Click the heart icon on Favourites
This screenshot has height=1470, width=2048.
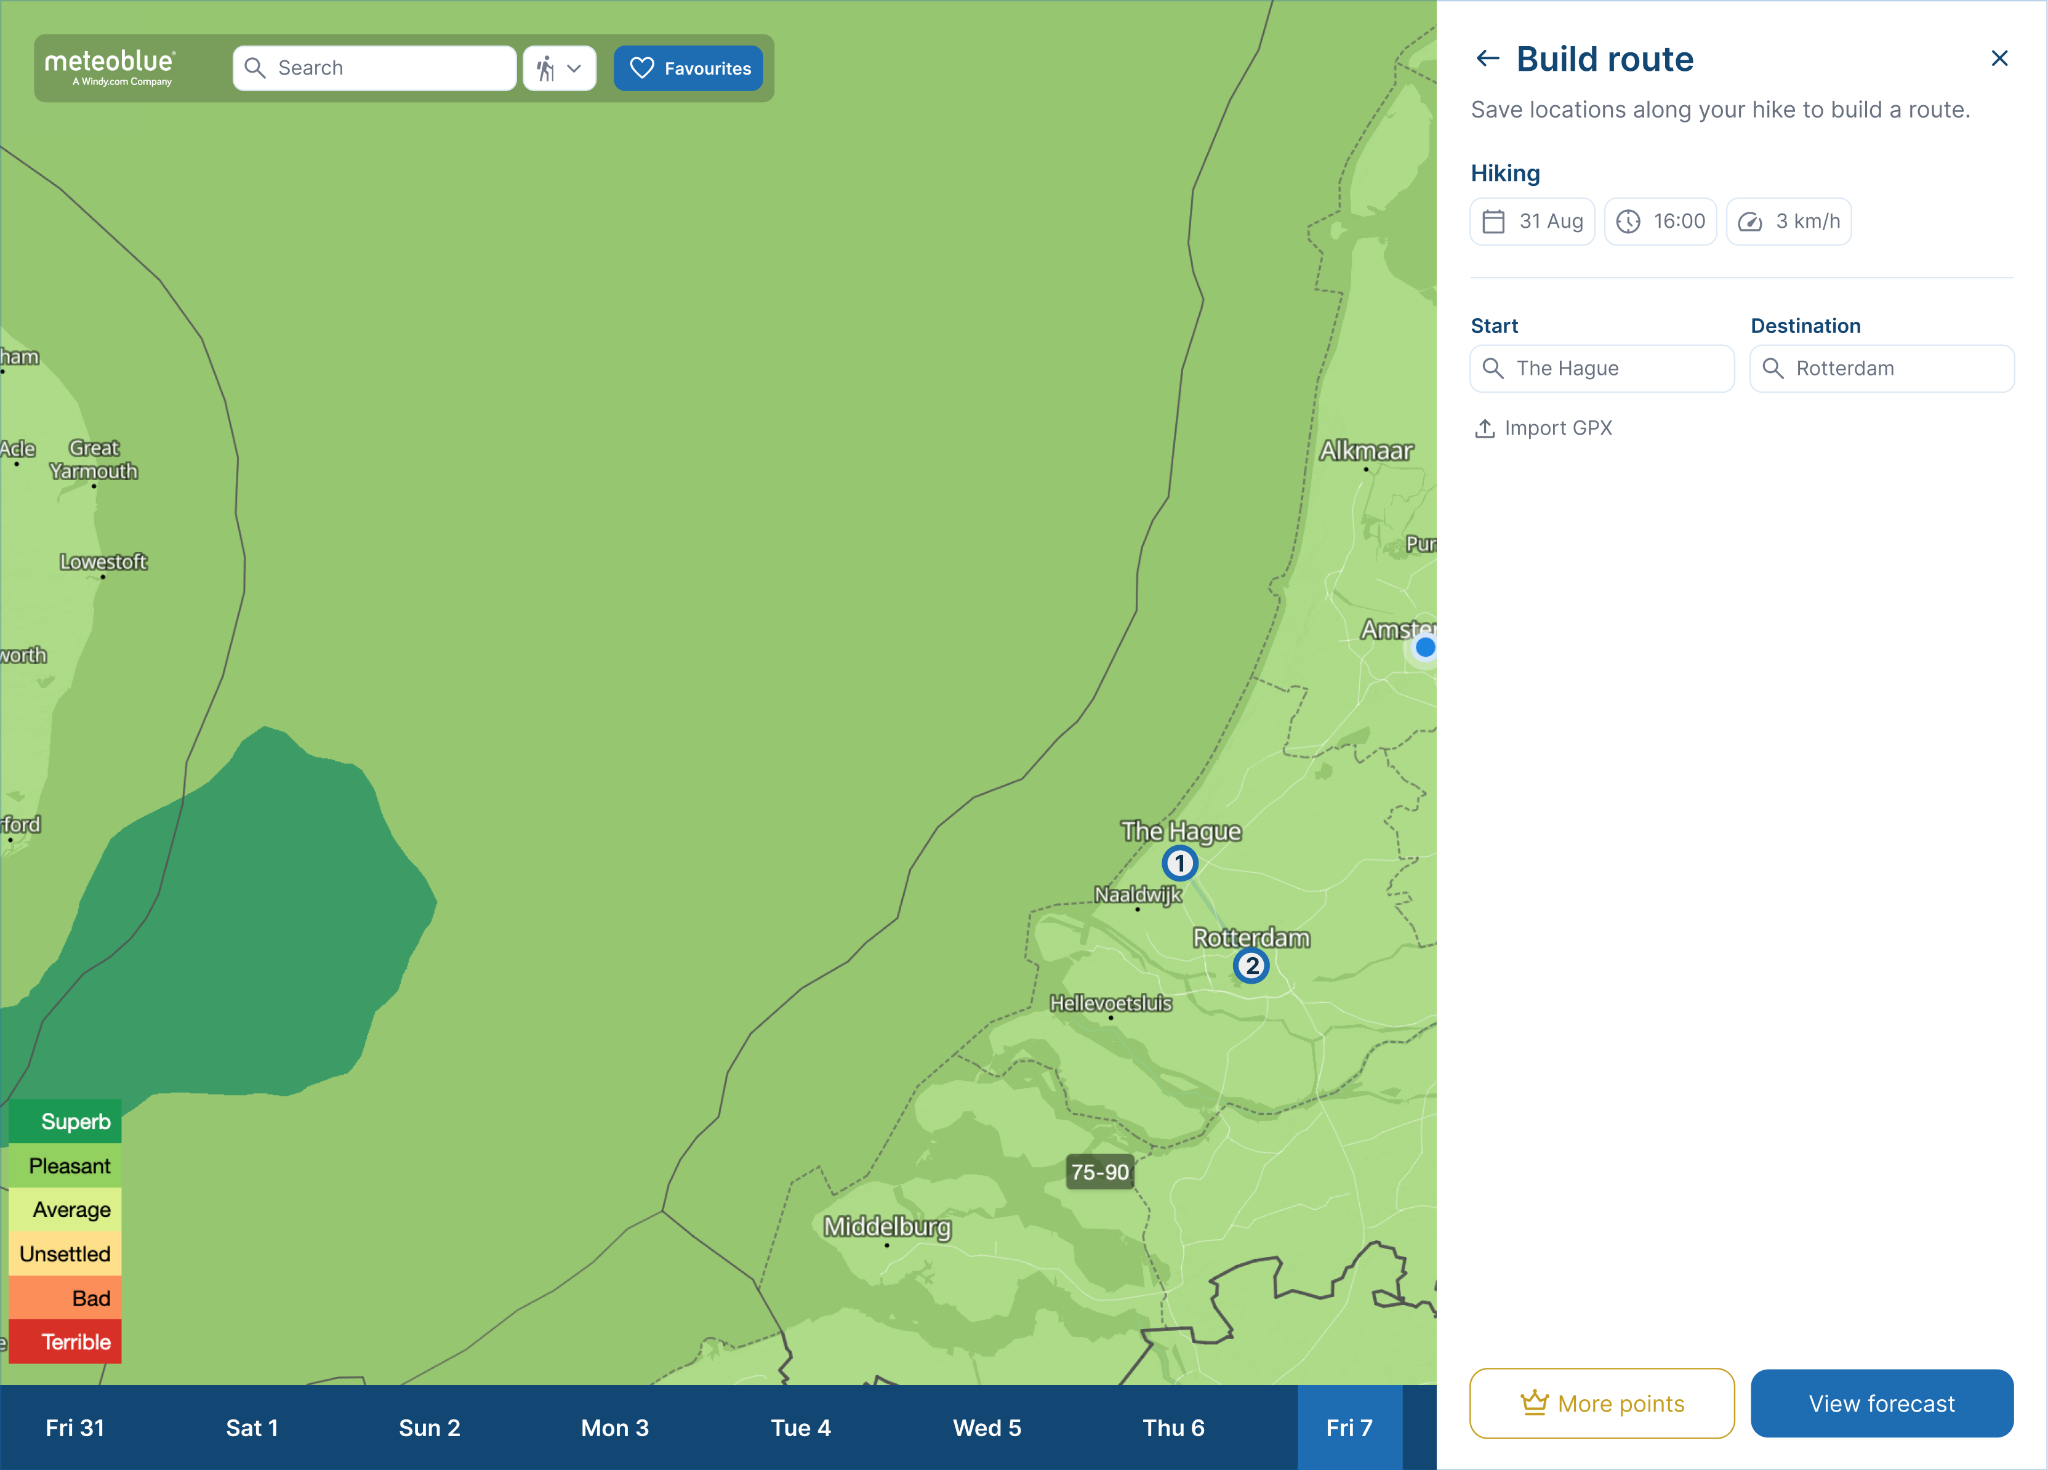click(x=642, y=68)
